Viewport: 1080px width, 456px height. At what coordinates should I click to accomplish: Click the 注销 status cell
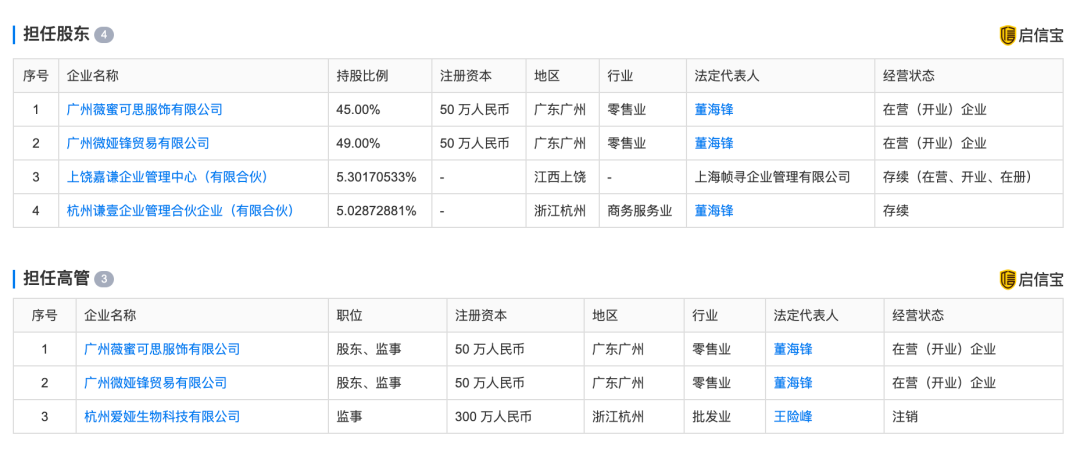pyautogui.click(x=904, y=416)
